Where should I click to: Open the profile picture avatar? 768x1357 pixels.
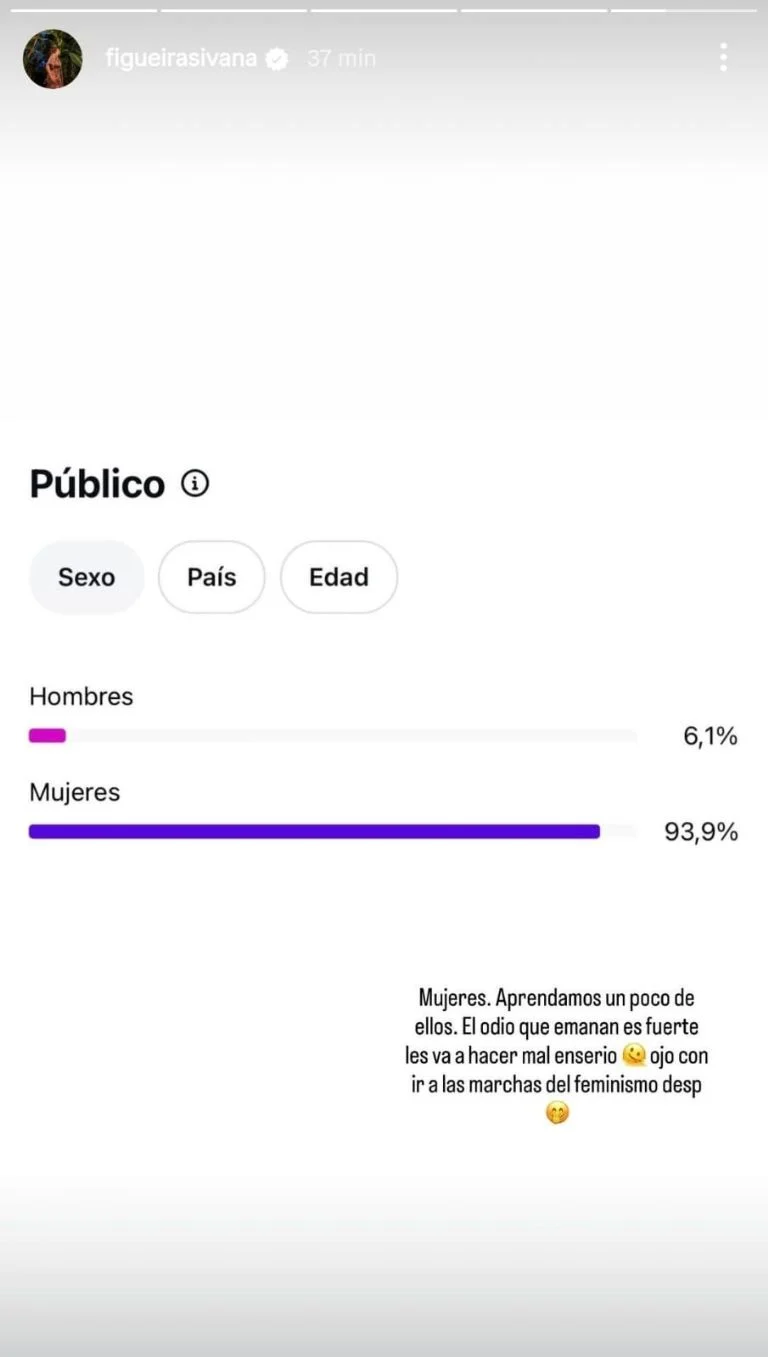tap(52, 59)
